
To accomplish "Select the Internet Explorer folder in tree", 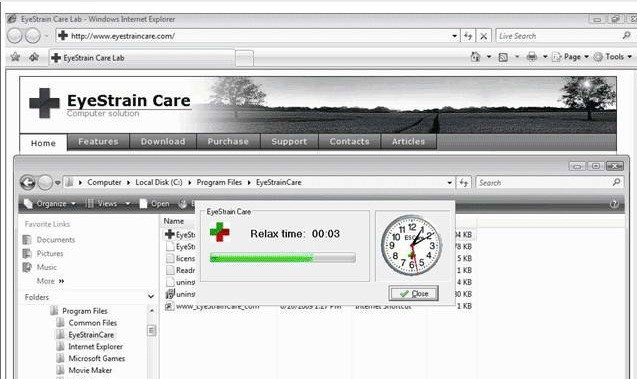I will (95, 347).
